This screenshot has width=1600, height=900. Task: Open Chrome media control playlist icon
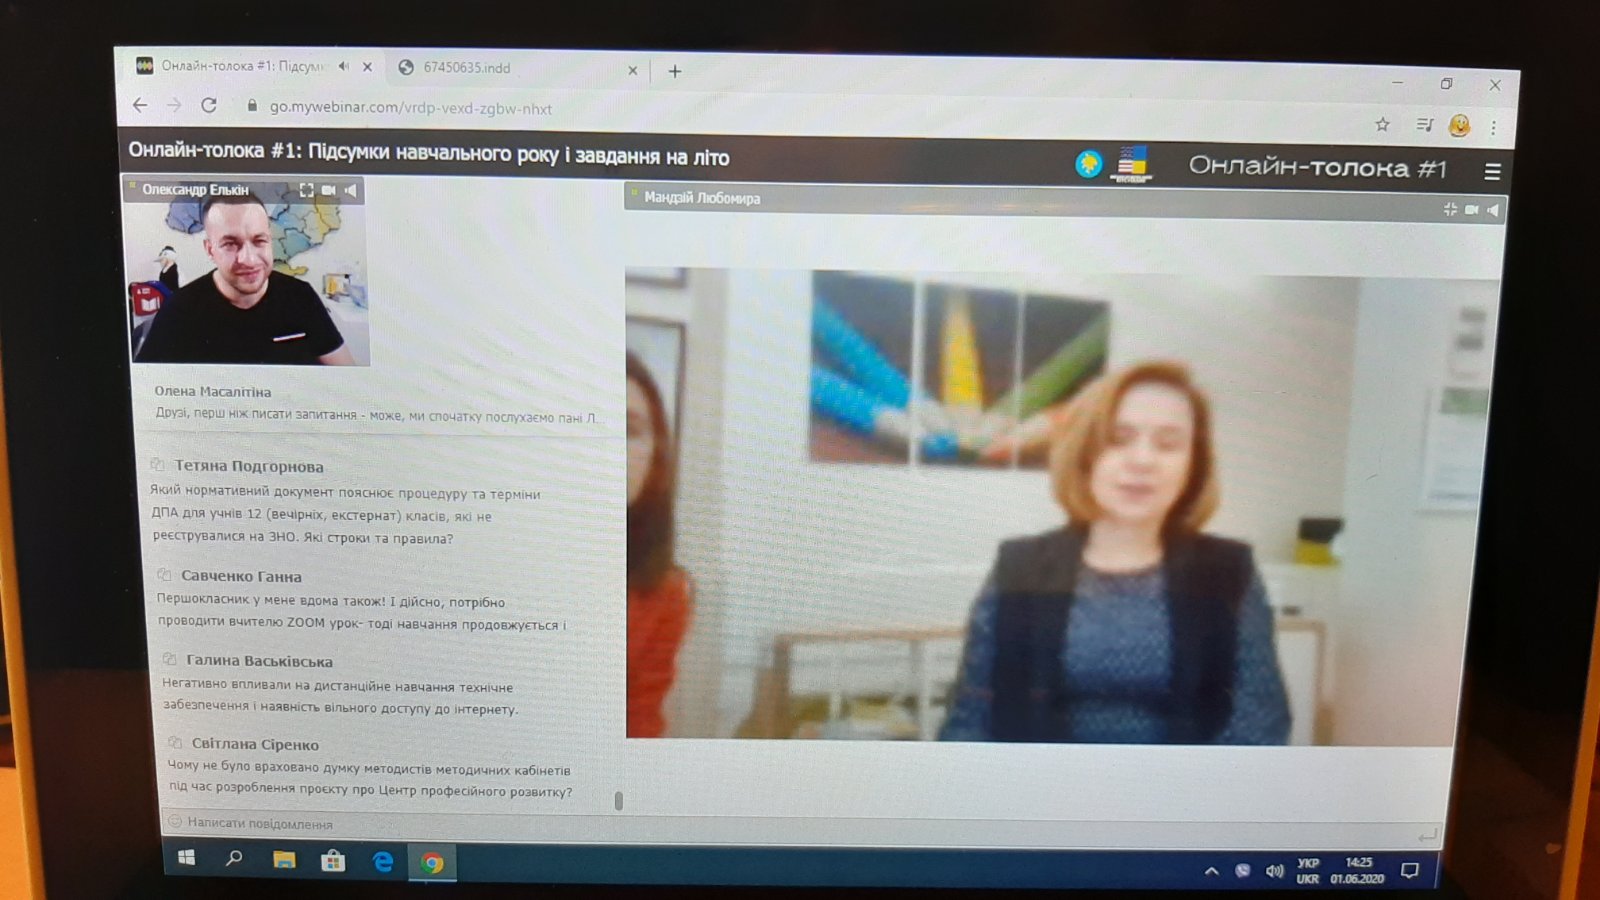[1425, 124]
